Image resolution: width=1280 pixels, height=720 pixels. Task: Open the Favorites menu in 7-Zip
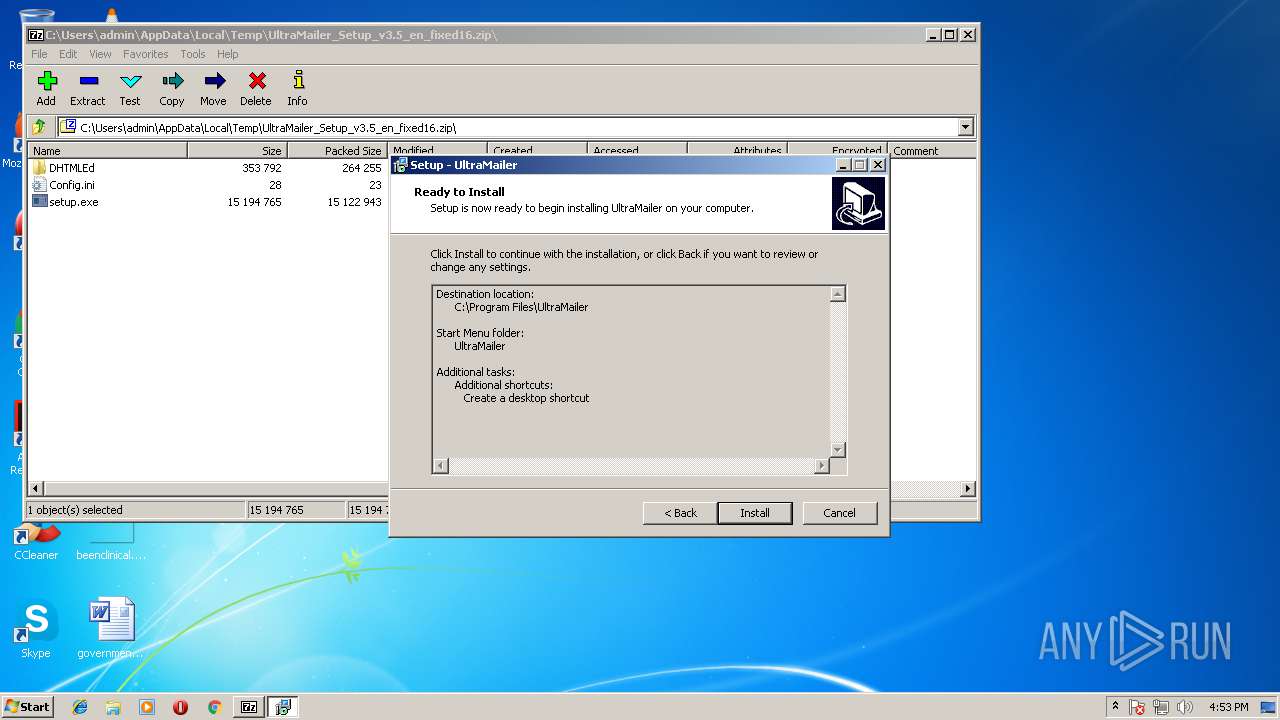coord(146,54)
